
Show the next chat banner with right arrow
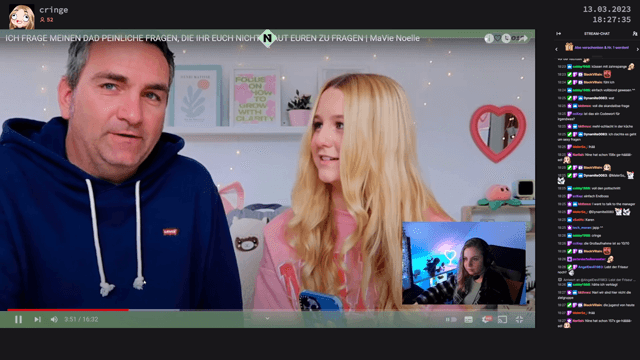[x=637, y=49]
